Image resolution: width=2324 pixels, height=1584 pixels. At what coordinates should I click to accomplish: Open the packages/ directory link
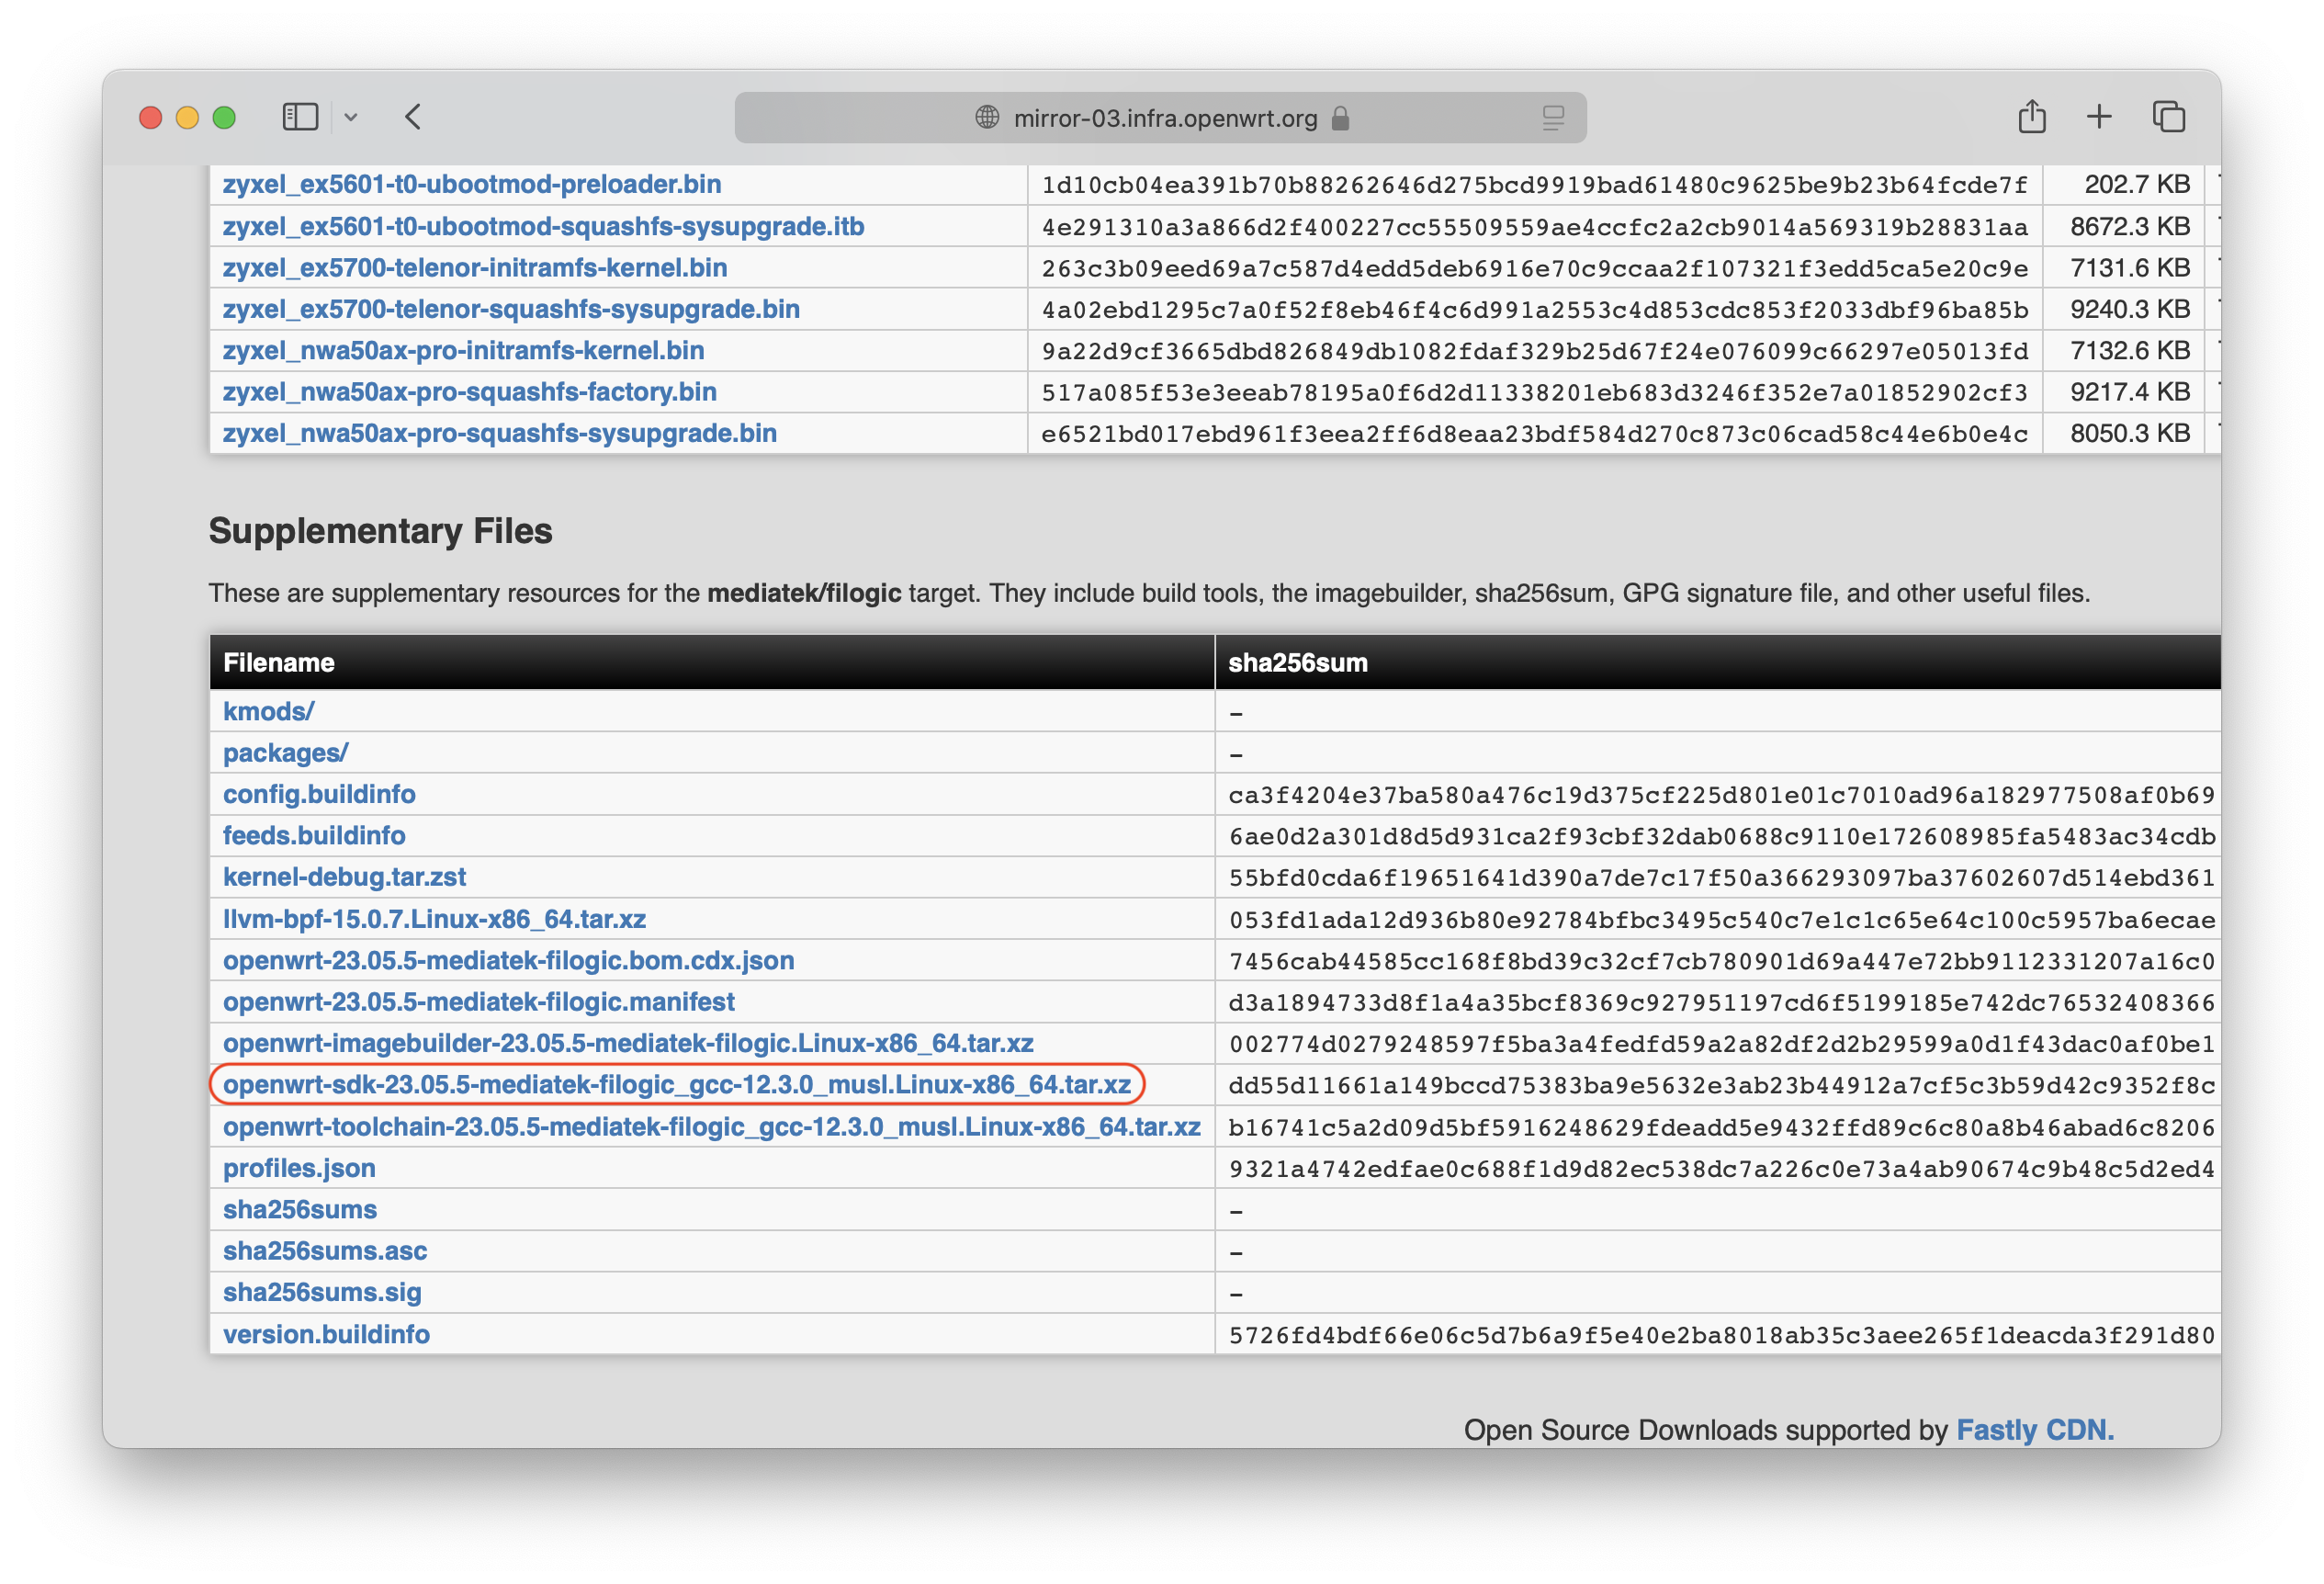click(x=285, y=753)
